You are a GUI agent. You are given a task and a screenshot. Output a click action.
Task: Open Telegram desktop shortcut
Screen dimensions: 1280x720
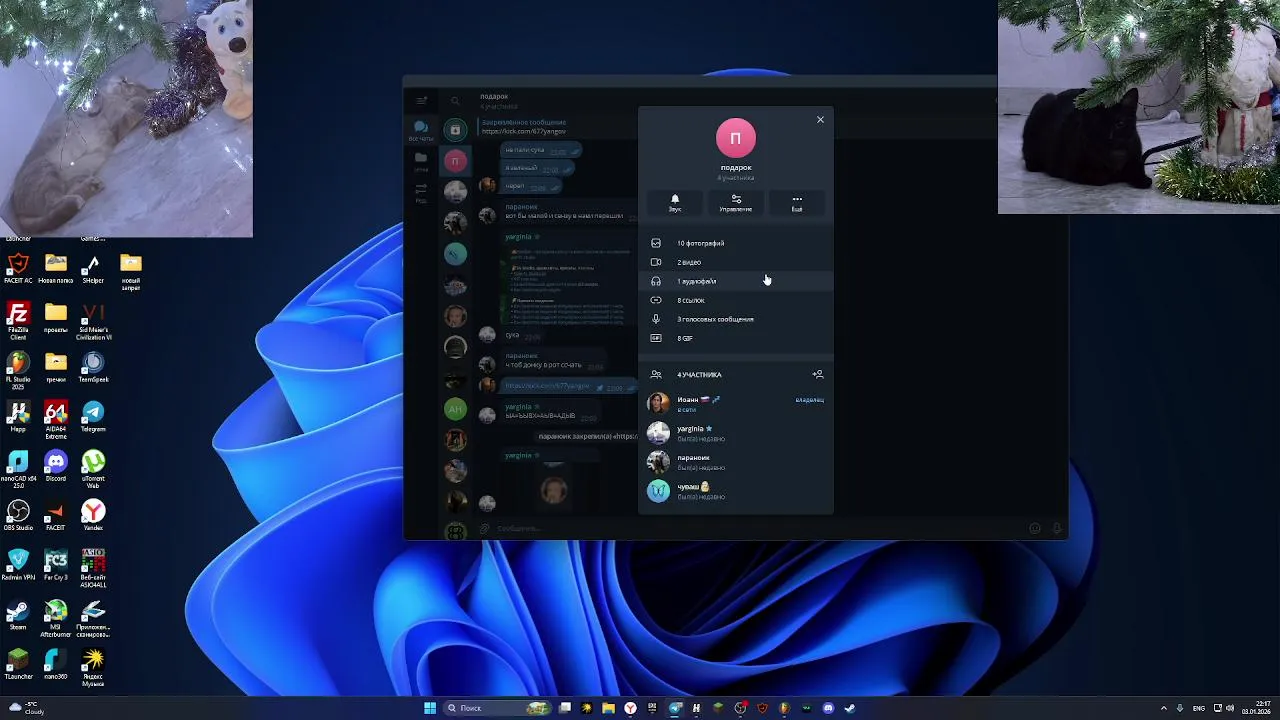pos(93,417)
